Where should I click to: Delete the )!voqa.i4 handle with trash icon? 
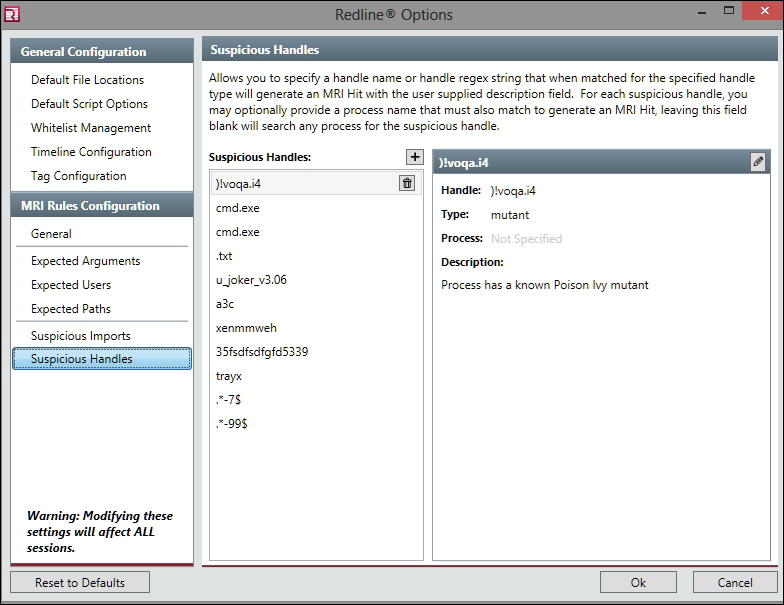pos(407,184)
